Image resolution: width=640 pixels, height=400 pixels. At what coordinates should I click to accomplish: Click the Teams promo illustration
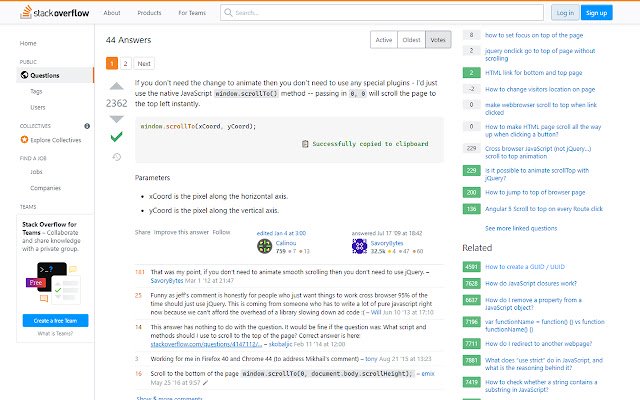point(53,282)
